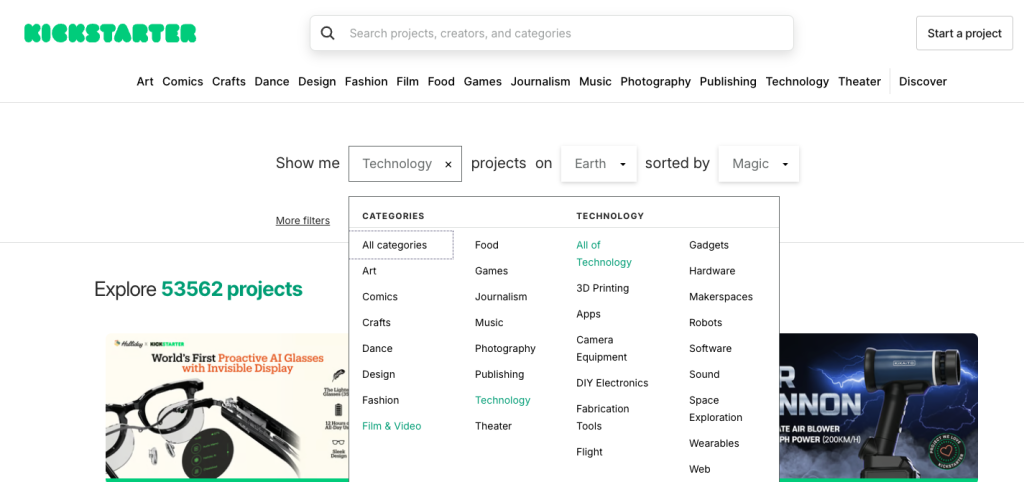
Task: Select Film & Video category
Action: 392,426
